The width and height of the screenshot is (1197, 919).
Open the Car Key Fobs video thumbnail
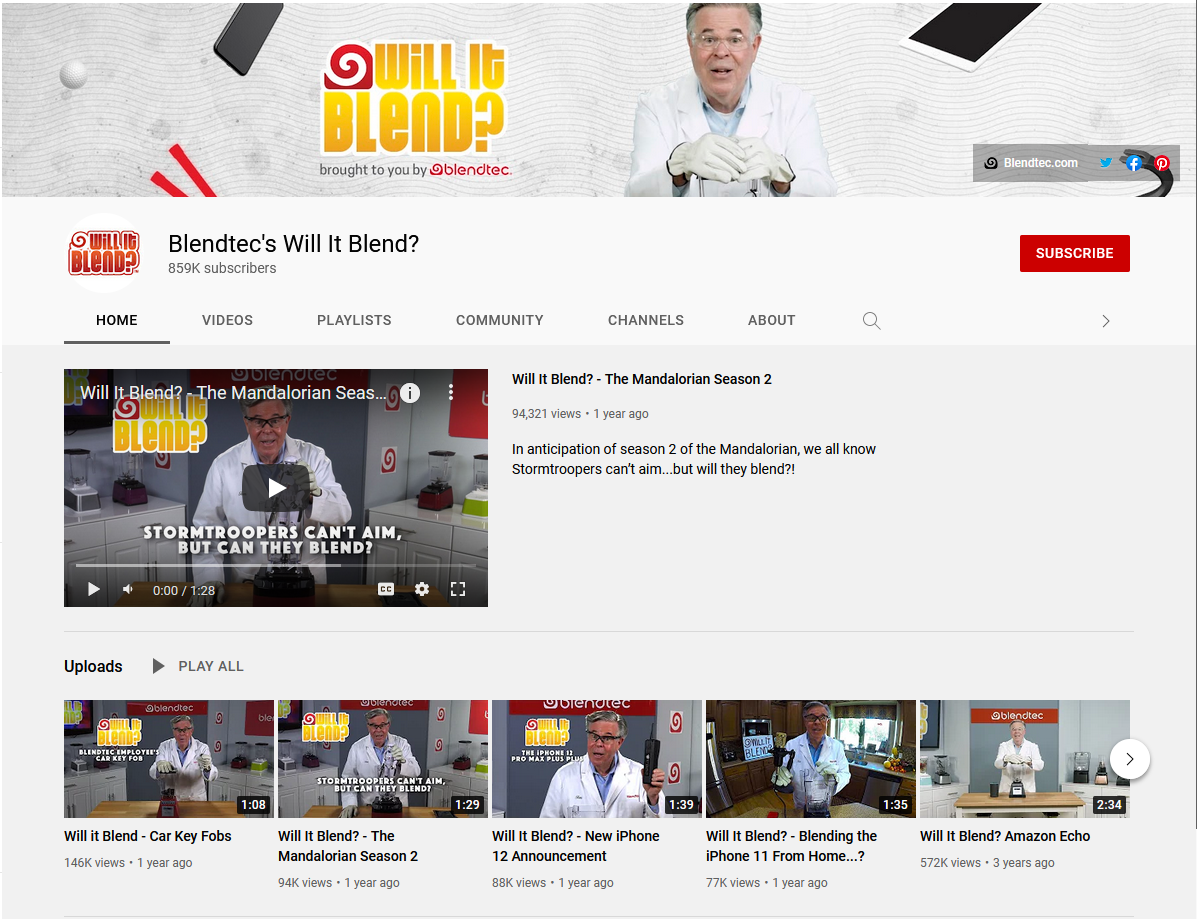point(168,759)
